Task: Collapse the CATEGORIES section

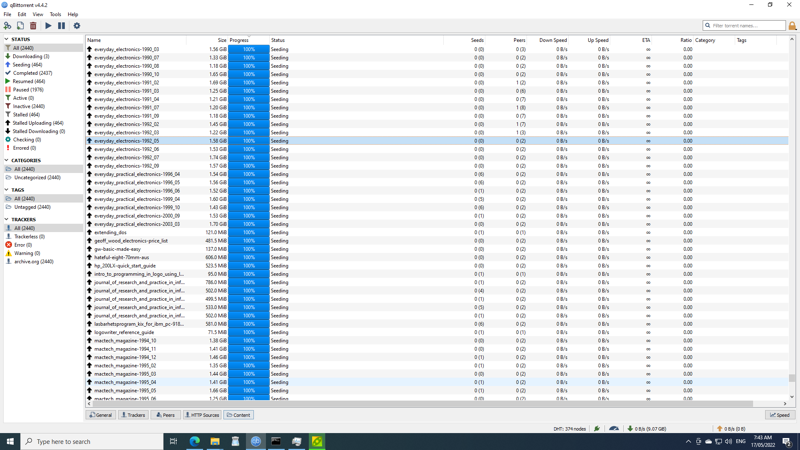Action: (x=7, y=160)
